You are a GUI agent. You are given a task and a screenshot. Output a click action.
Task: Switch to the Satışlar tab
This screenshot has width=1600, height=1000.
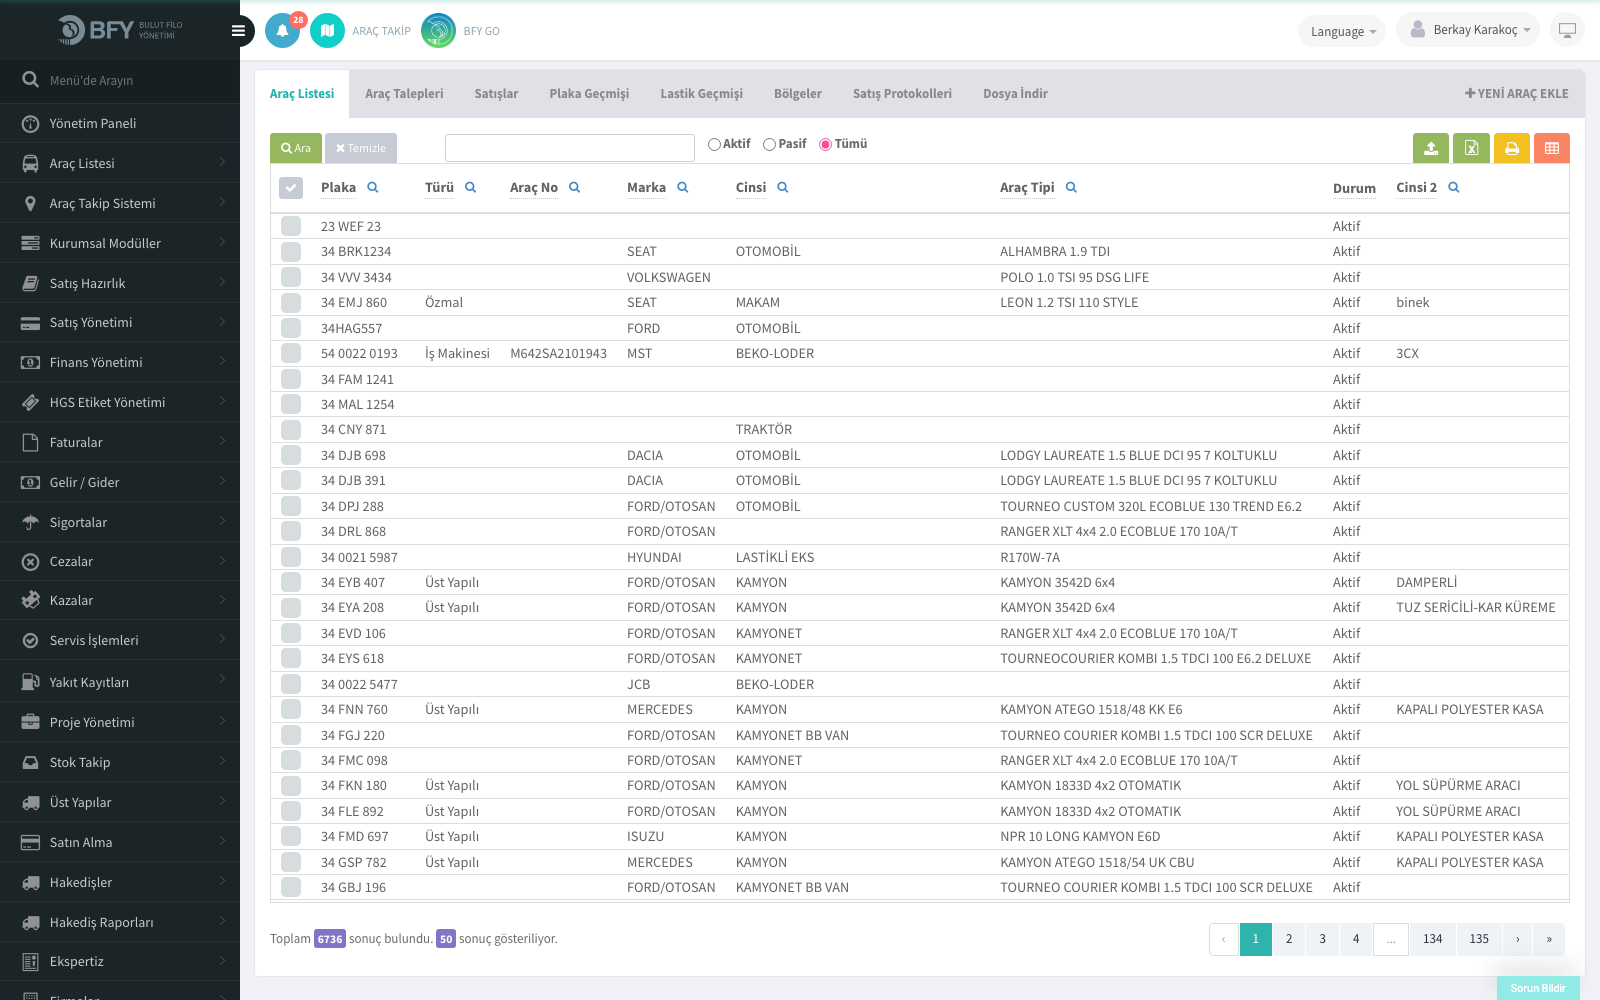[x=496, y=94]
